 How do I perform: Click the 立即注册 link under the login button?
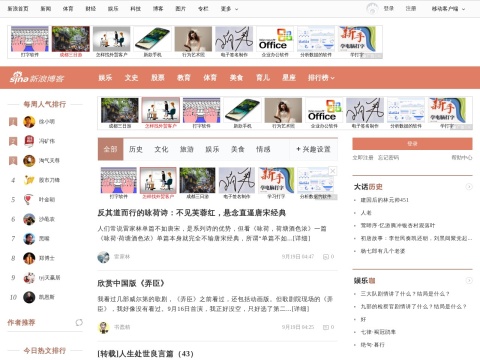tap(363, 157)
